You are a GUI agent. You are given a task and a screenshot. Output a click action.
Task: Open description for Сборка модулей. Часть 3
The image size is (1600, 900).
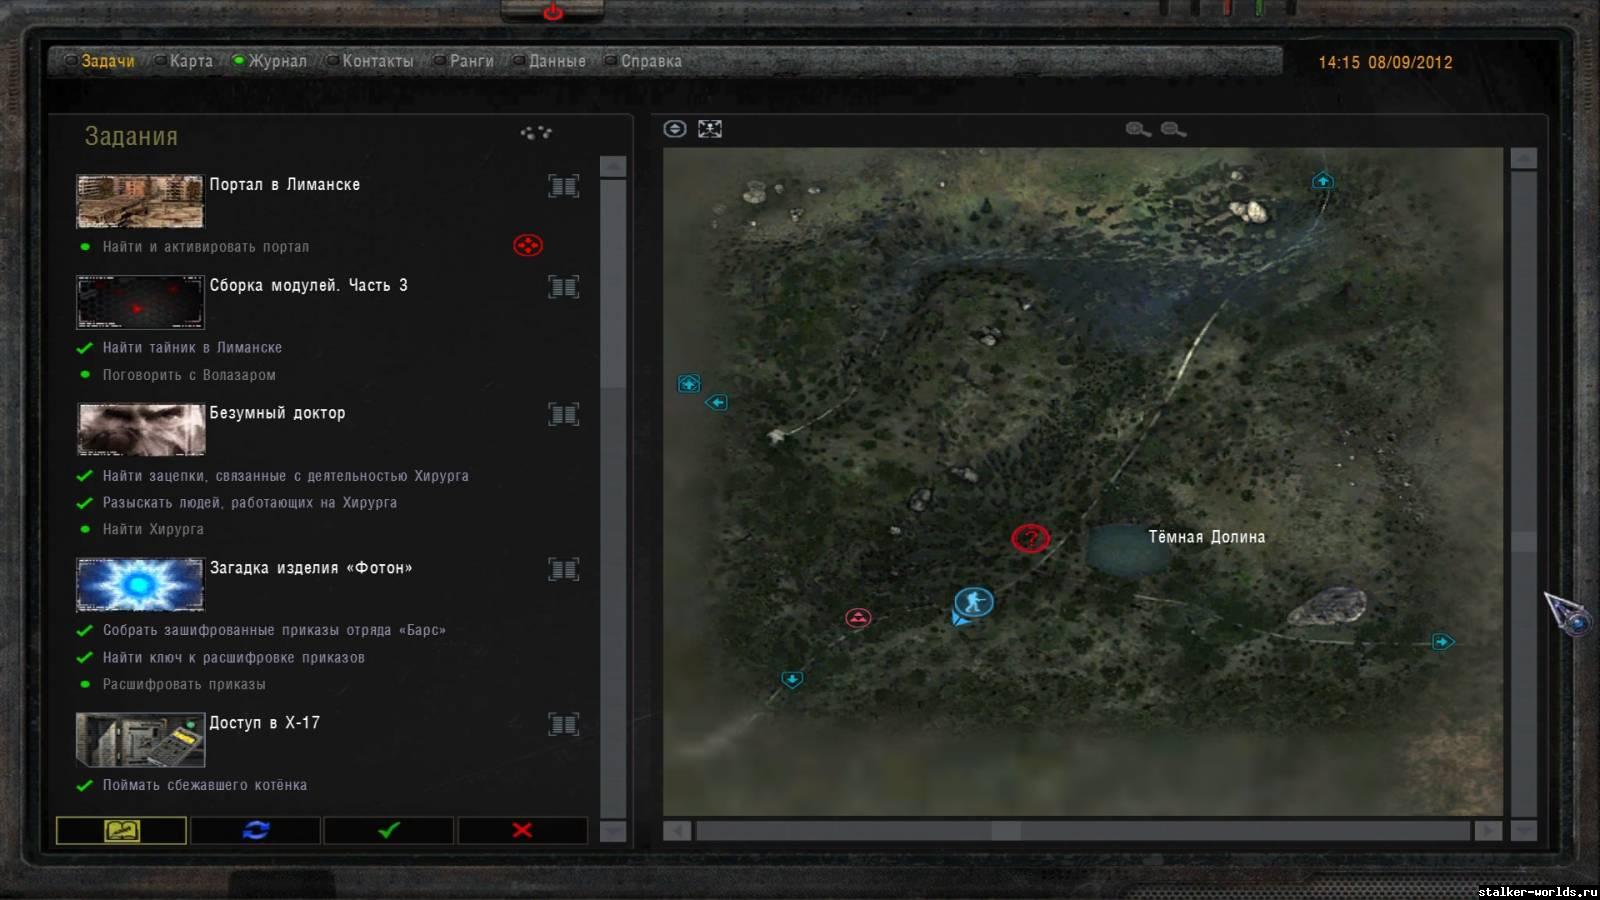pyautogui.click(x=564, y=287)
